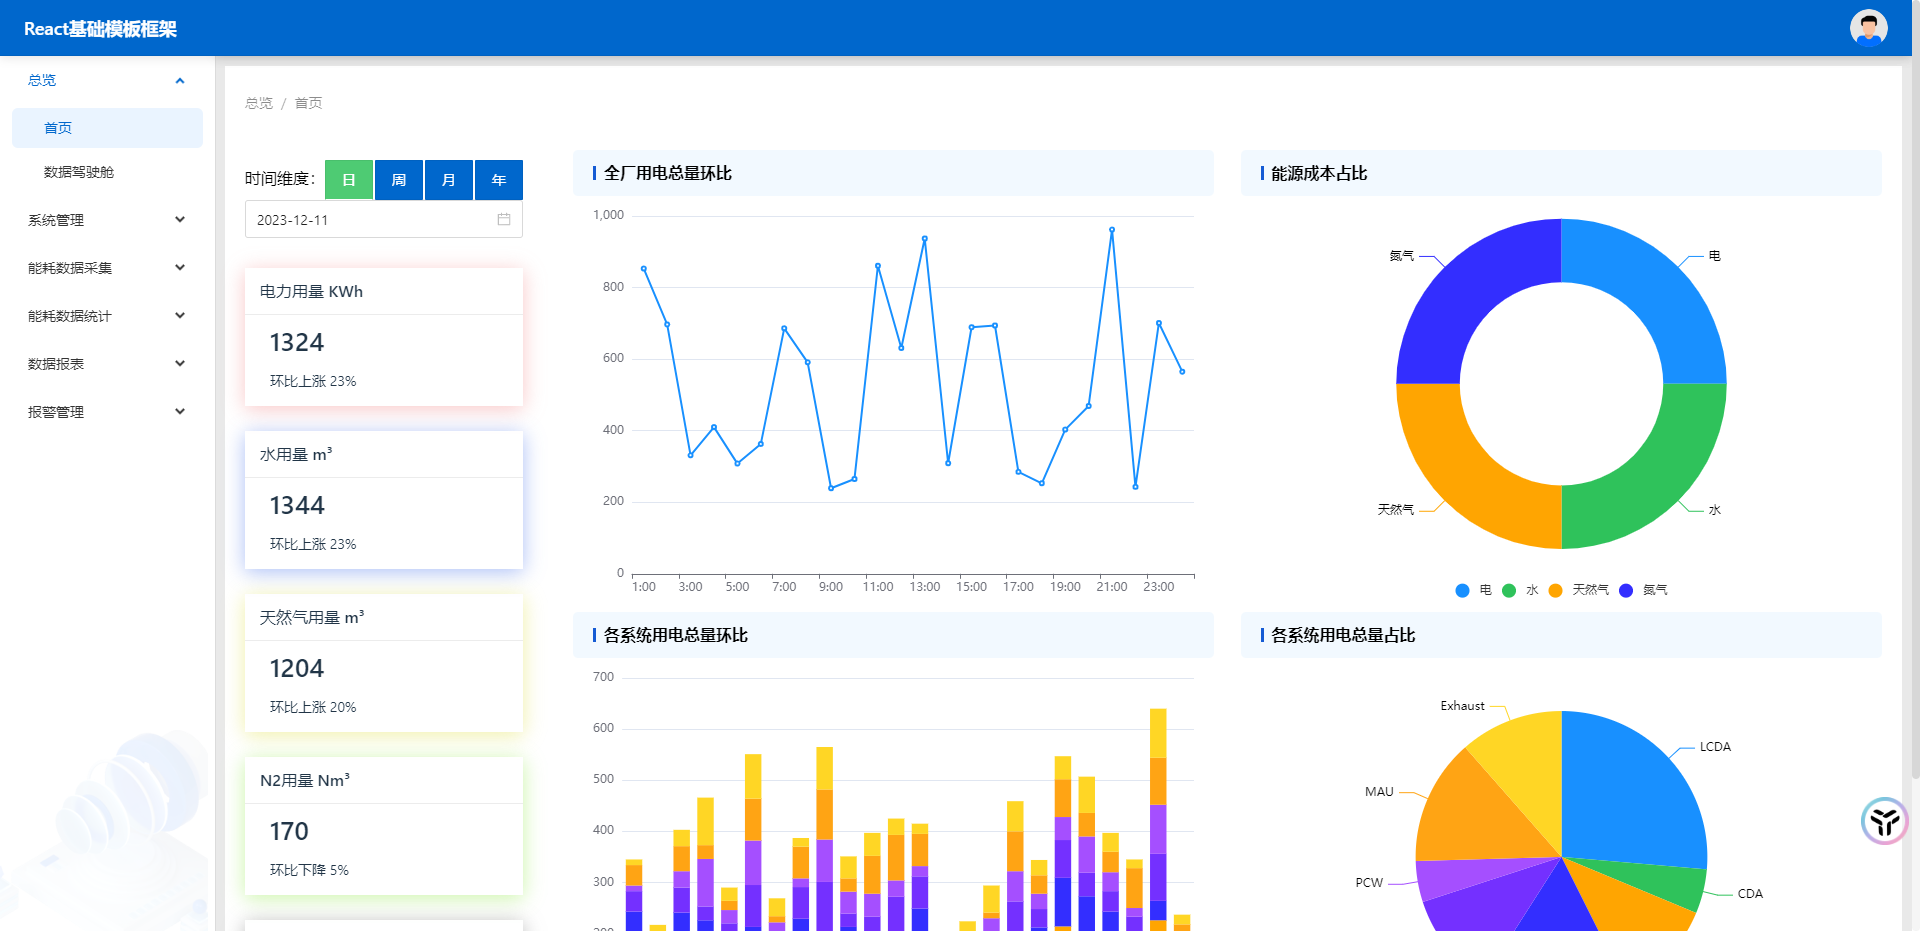Image resolution: width=1920 pixels, height=931 pixels.
Task: Open the 数据报表 menu
Action: (x=107, y=364)
